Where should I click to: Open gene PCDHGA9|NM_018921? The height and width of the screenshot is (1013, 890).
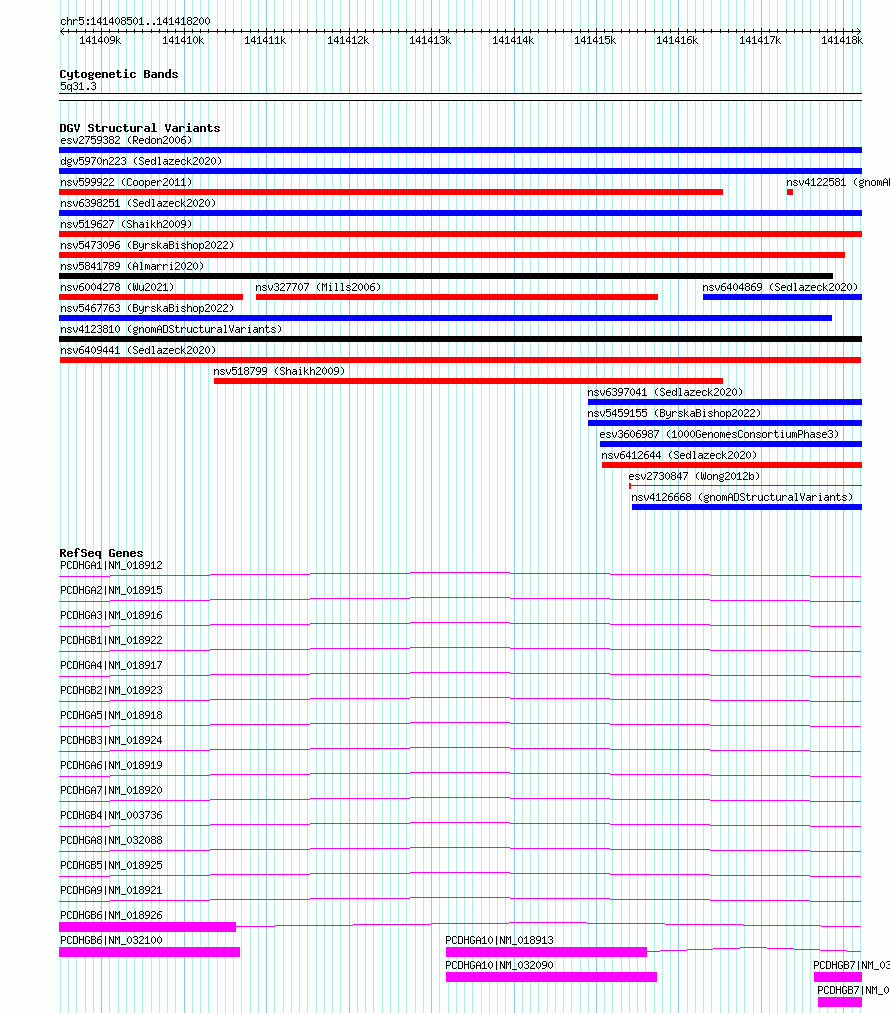[111, 890]
